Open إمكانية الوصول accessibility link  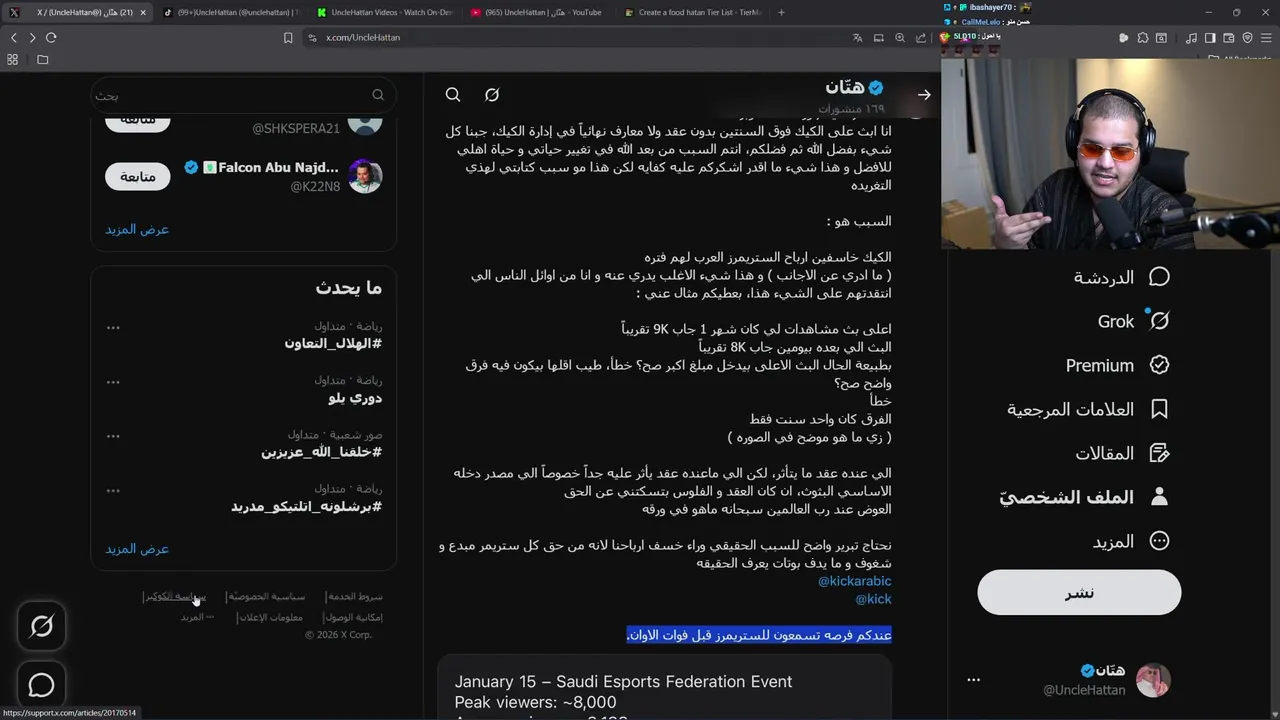pos(353,617)
